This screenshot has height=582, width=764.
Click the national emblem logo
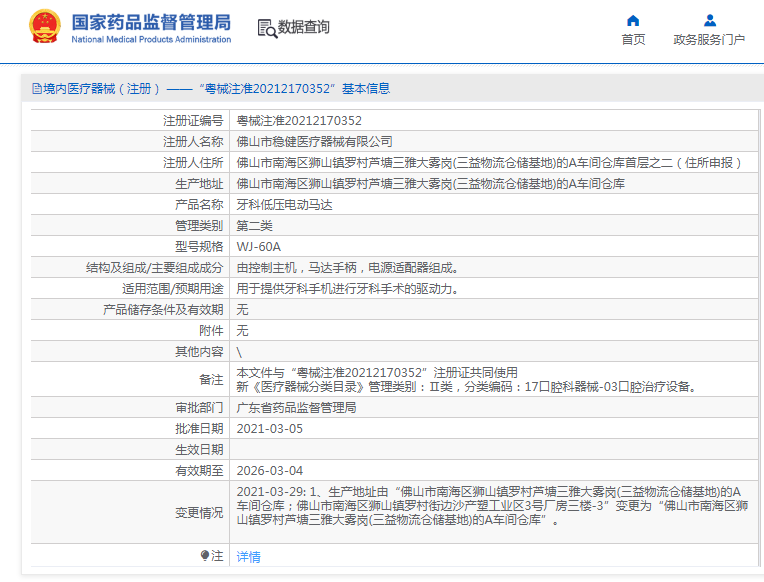(45, 26)
